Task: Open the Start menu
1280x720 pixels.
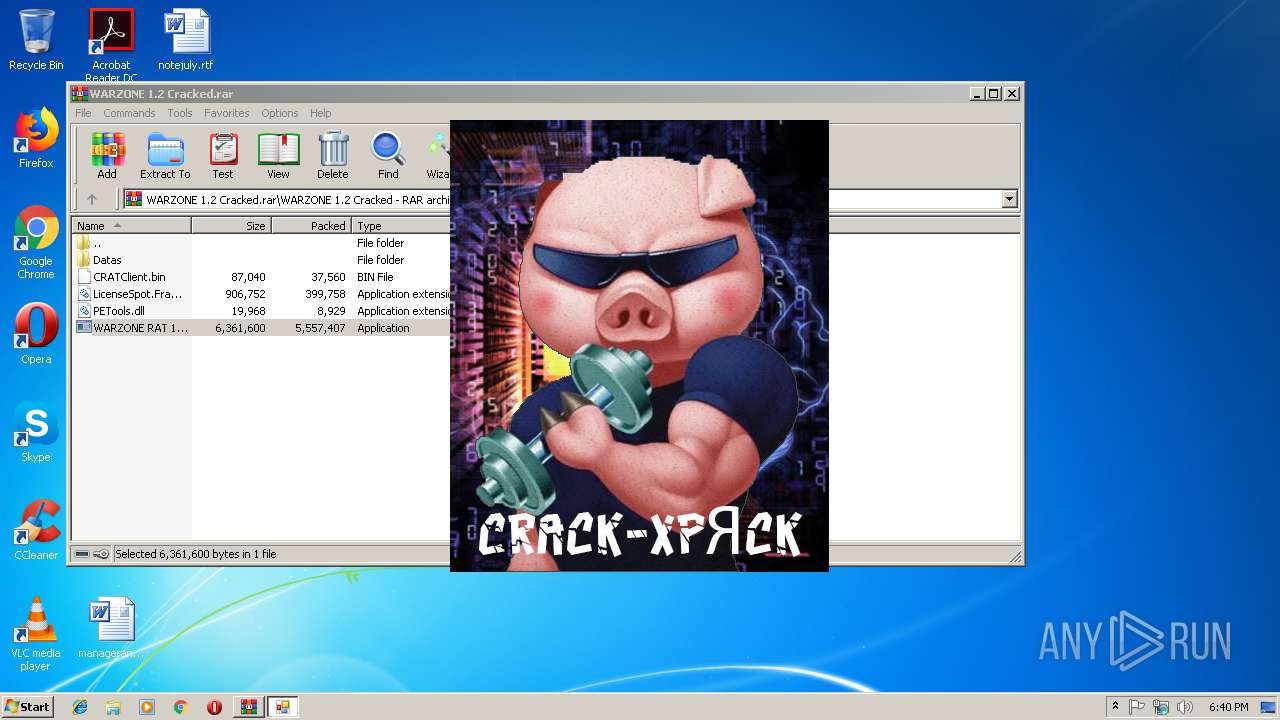Action: point(27,707)
